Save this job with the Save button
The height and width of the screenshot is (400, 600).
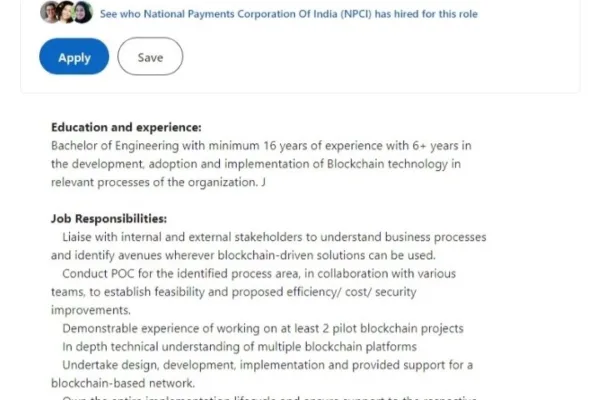[x=150, y=57]
